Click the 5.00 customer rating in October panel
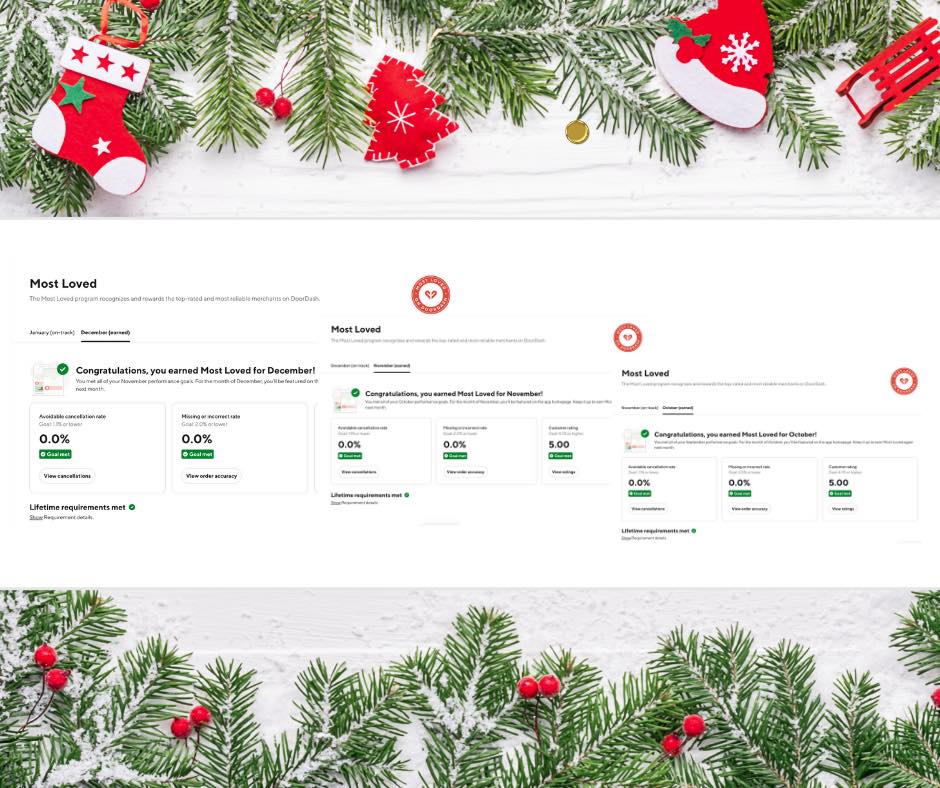Viewport: 940px width, 788px height. [839, 483]
